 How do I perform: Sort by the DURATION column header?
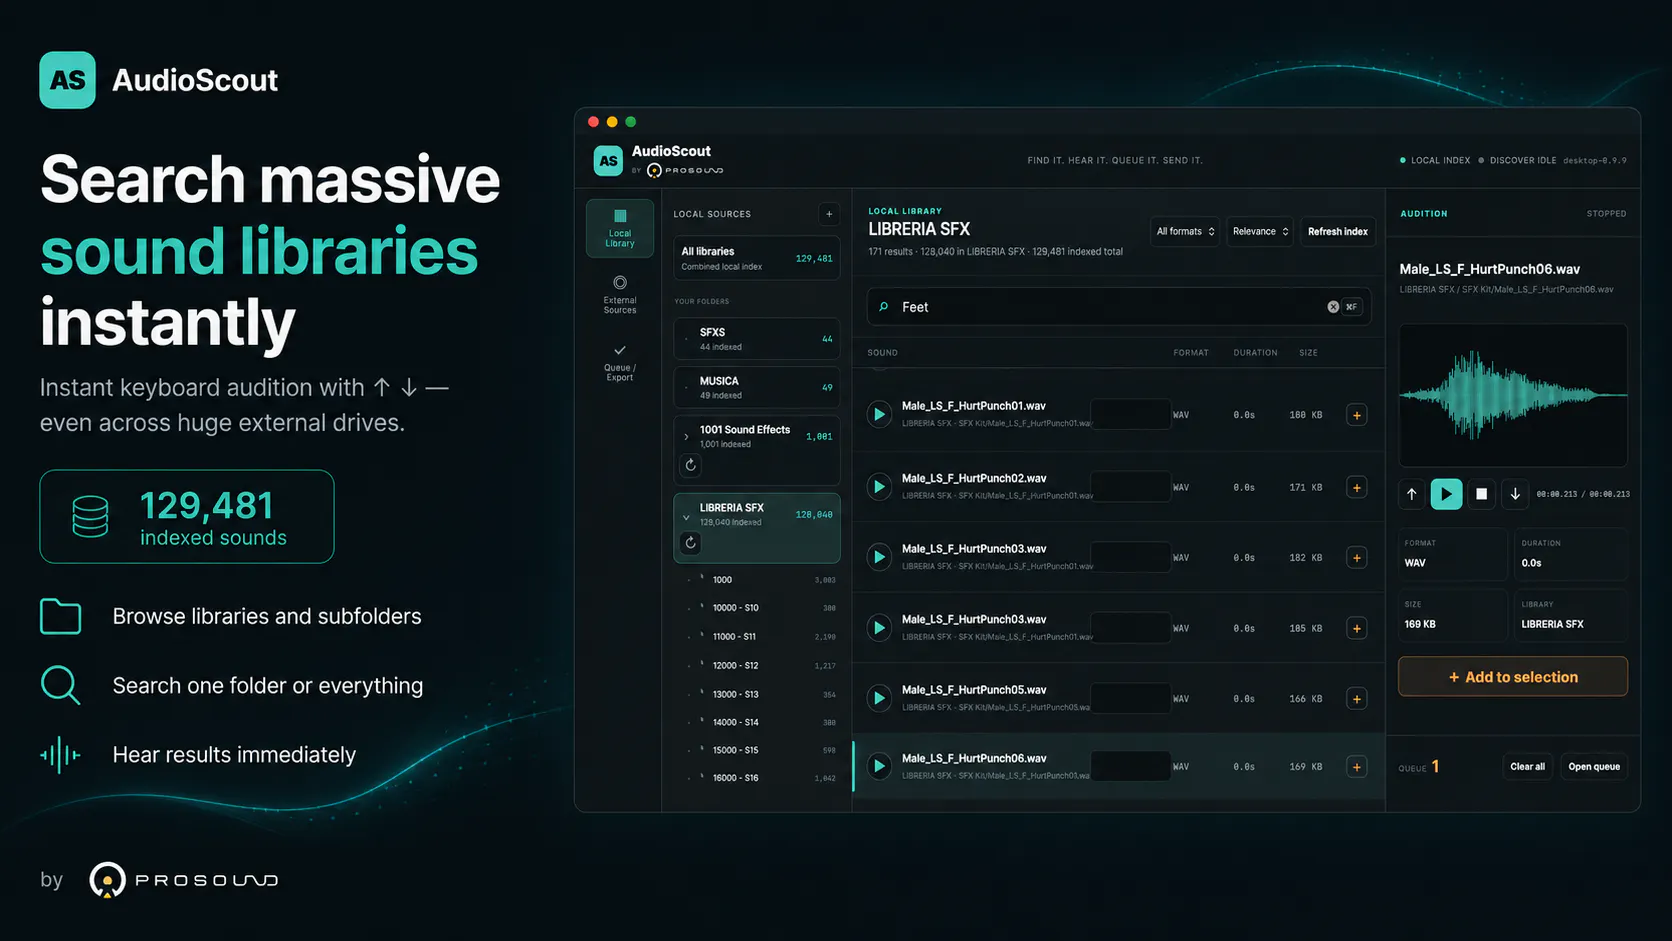tap(1255, 353)
